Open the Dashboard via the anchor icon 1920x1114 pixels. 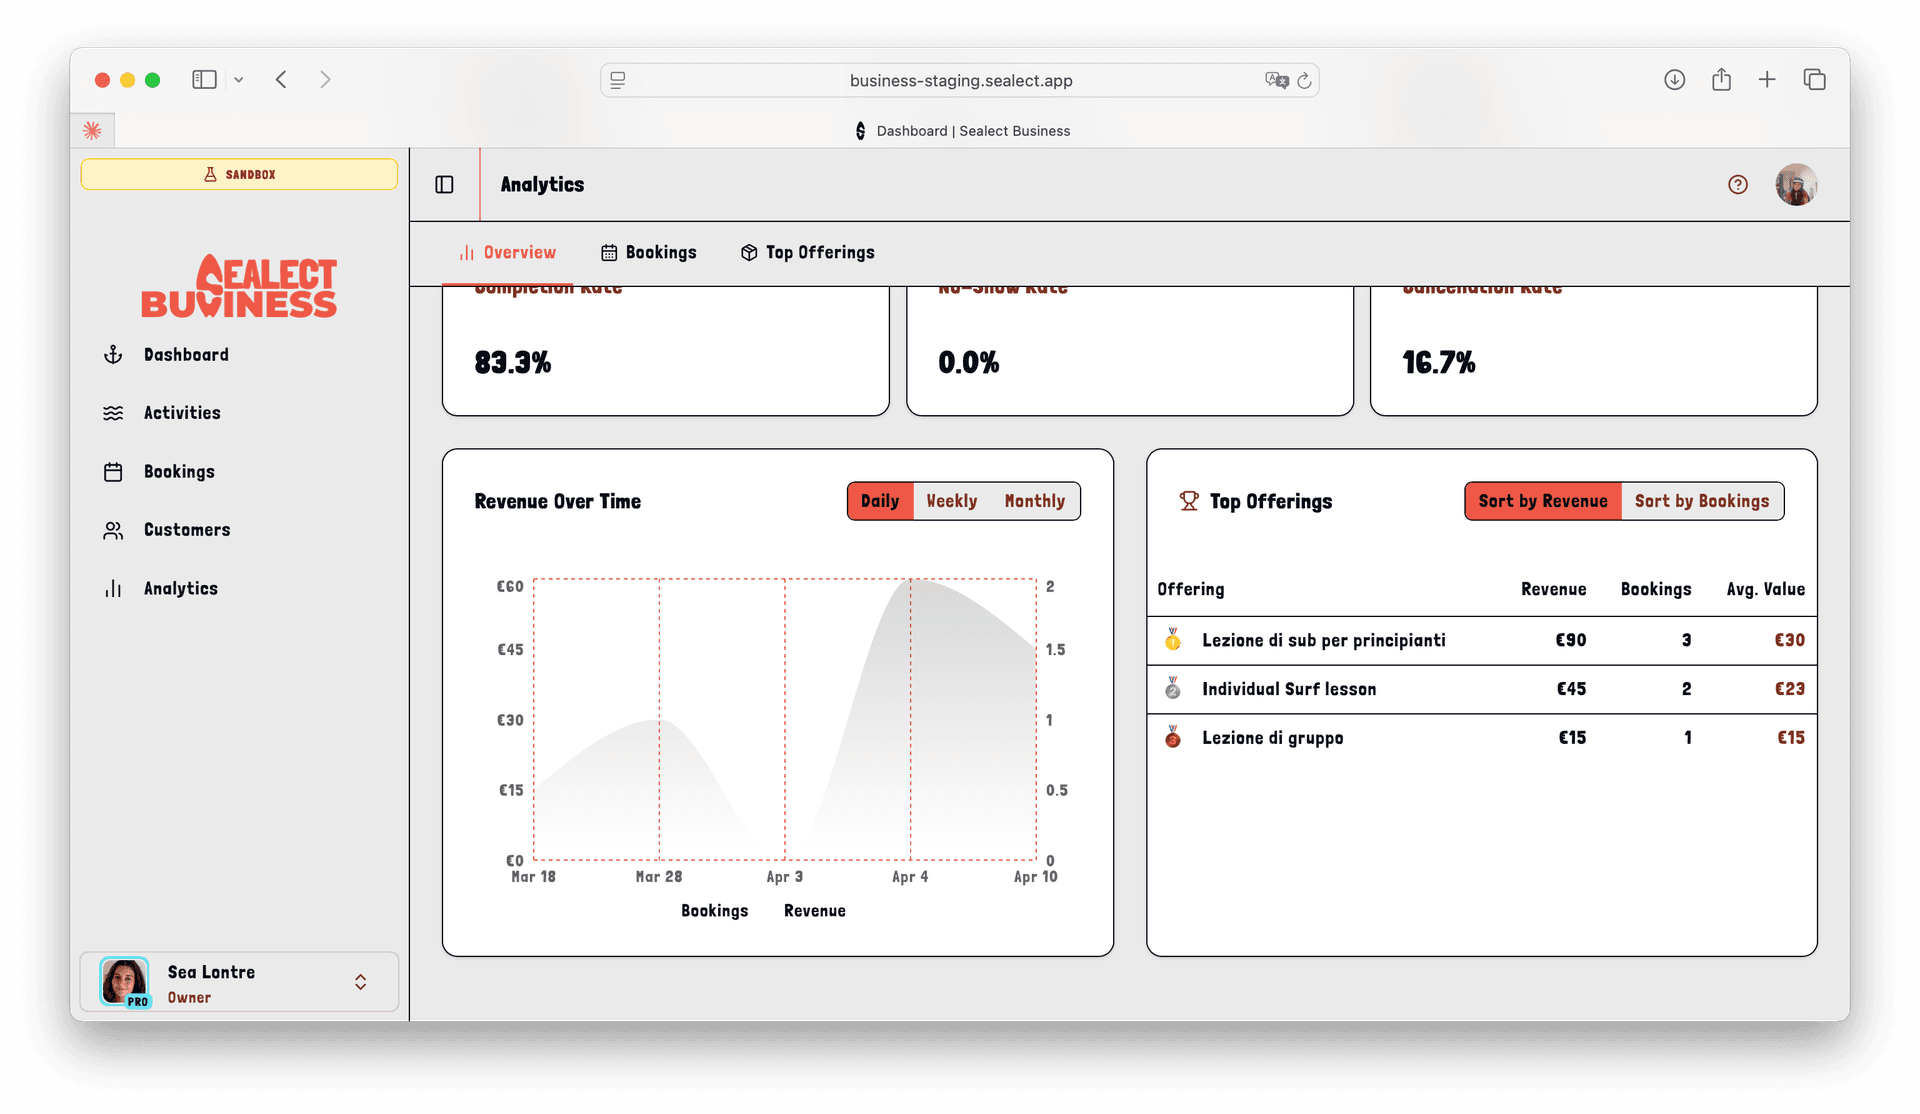[114, 354]
